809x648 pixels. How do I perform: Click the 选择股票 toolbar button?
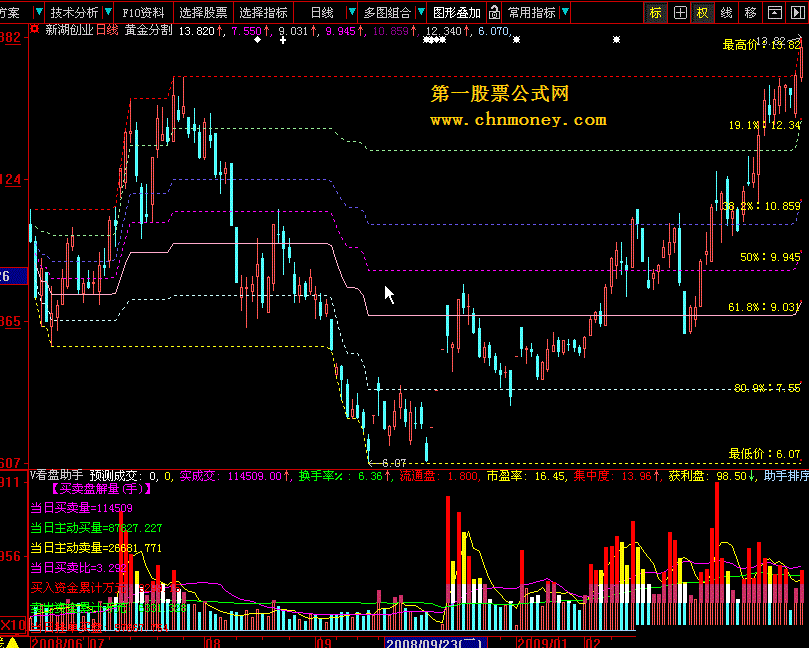(203, 12)
